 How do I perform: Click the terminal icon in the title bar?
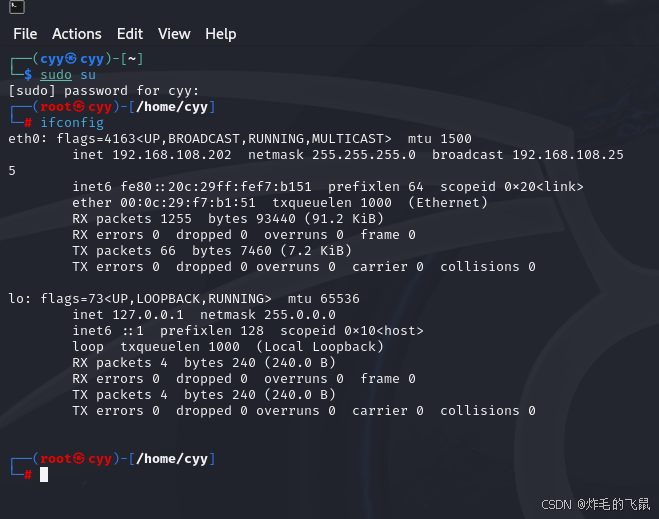[7, 6]
